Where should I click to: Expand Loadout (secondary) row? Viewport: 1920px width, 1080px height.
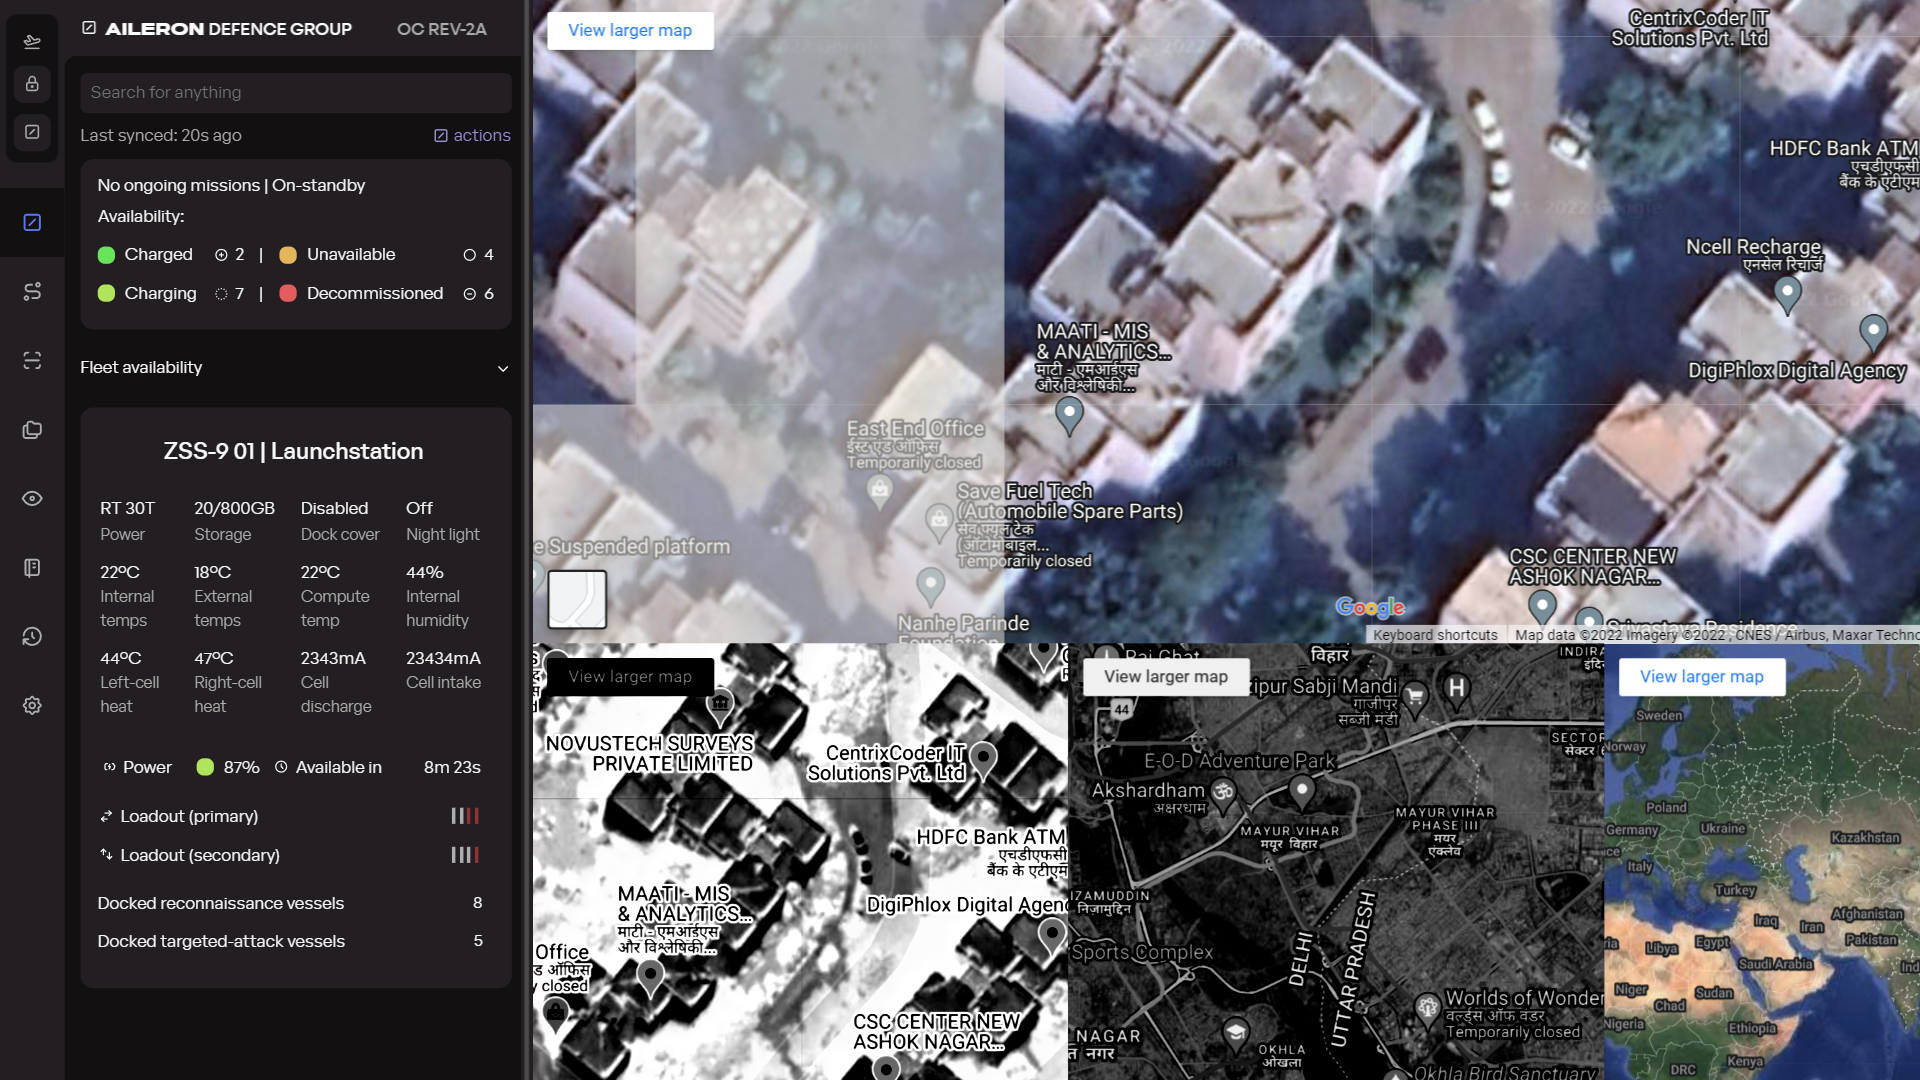pyautogui.click(x=199, y=855)
